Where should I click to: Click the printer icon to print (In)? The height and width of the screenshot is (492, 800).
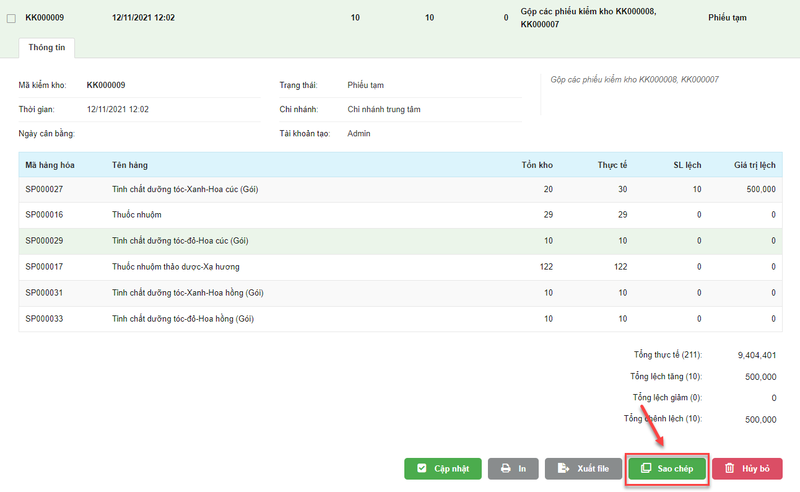506,468
